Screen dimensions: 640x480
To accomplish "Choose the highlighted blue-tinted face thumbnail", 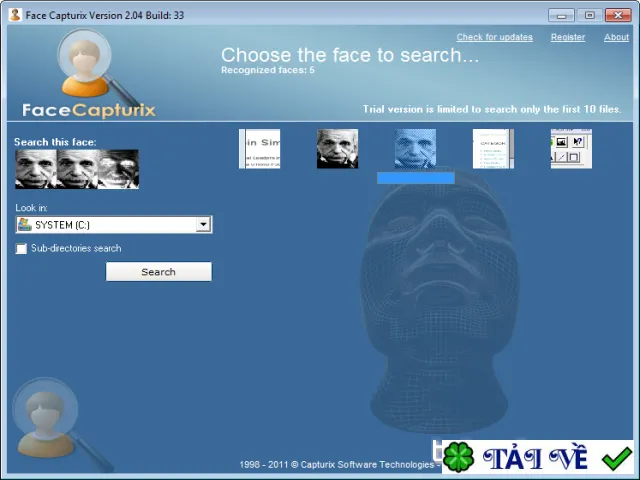I will coord(416,149).
